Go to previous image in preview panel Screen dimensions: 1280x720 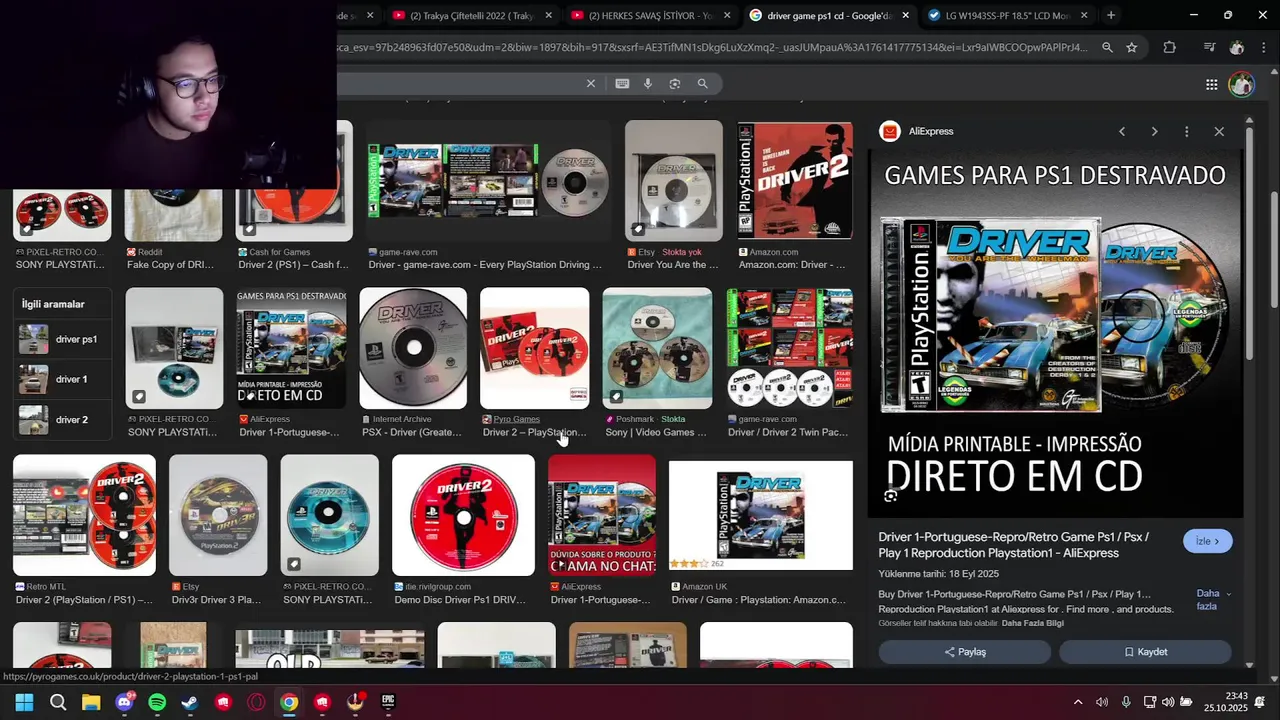[1122, 132]
